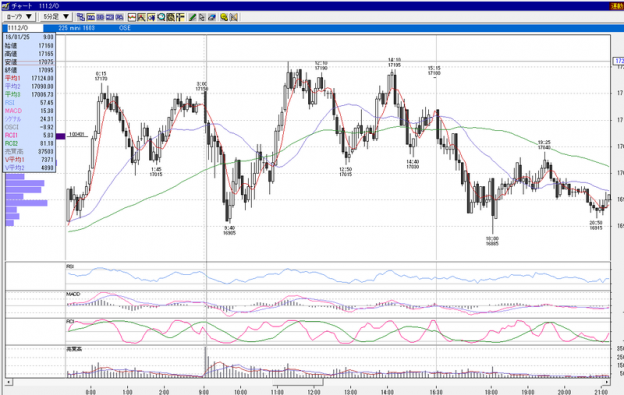Click the purple price level marker
624x395 pixels.
[x=60, y=136]
